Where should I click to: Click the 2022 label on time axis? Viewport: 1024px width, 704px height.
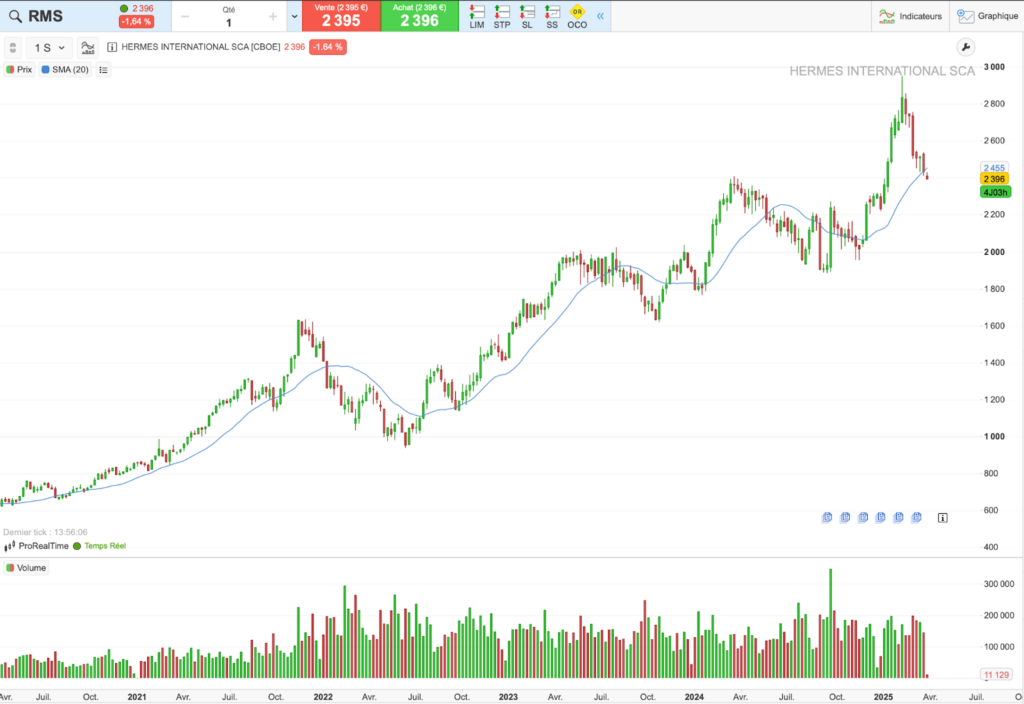pos(323,697)
